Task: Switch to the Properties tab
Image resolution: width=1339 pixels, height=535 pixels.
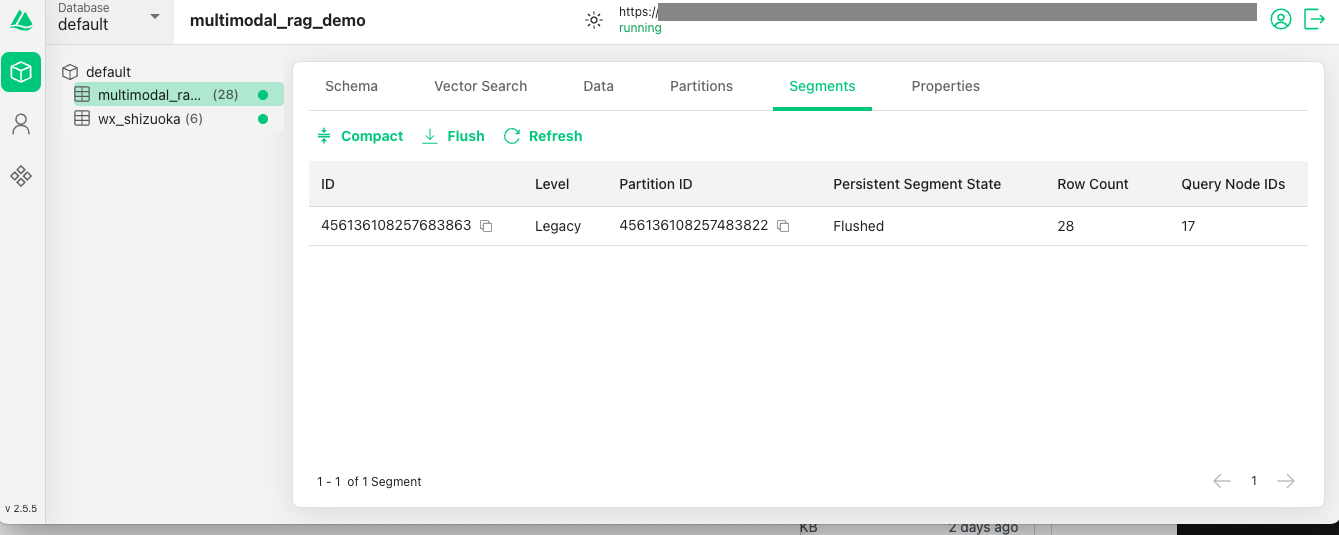Action: pyautogui.click(x=945, y=86)
